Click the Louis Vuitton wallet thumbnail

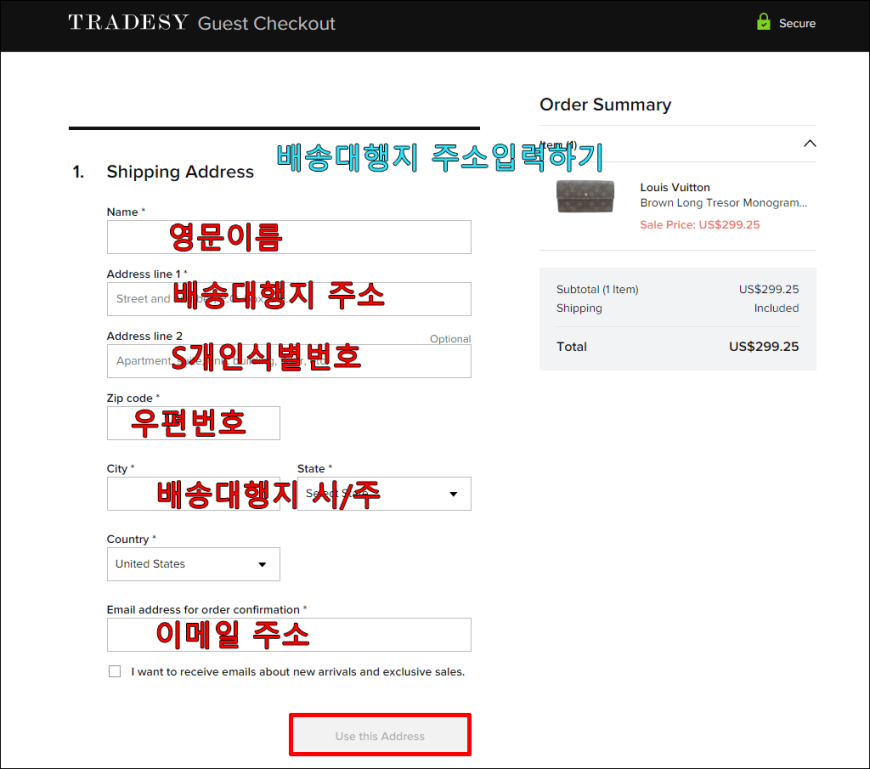tap(585, 196)
